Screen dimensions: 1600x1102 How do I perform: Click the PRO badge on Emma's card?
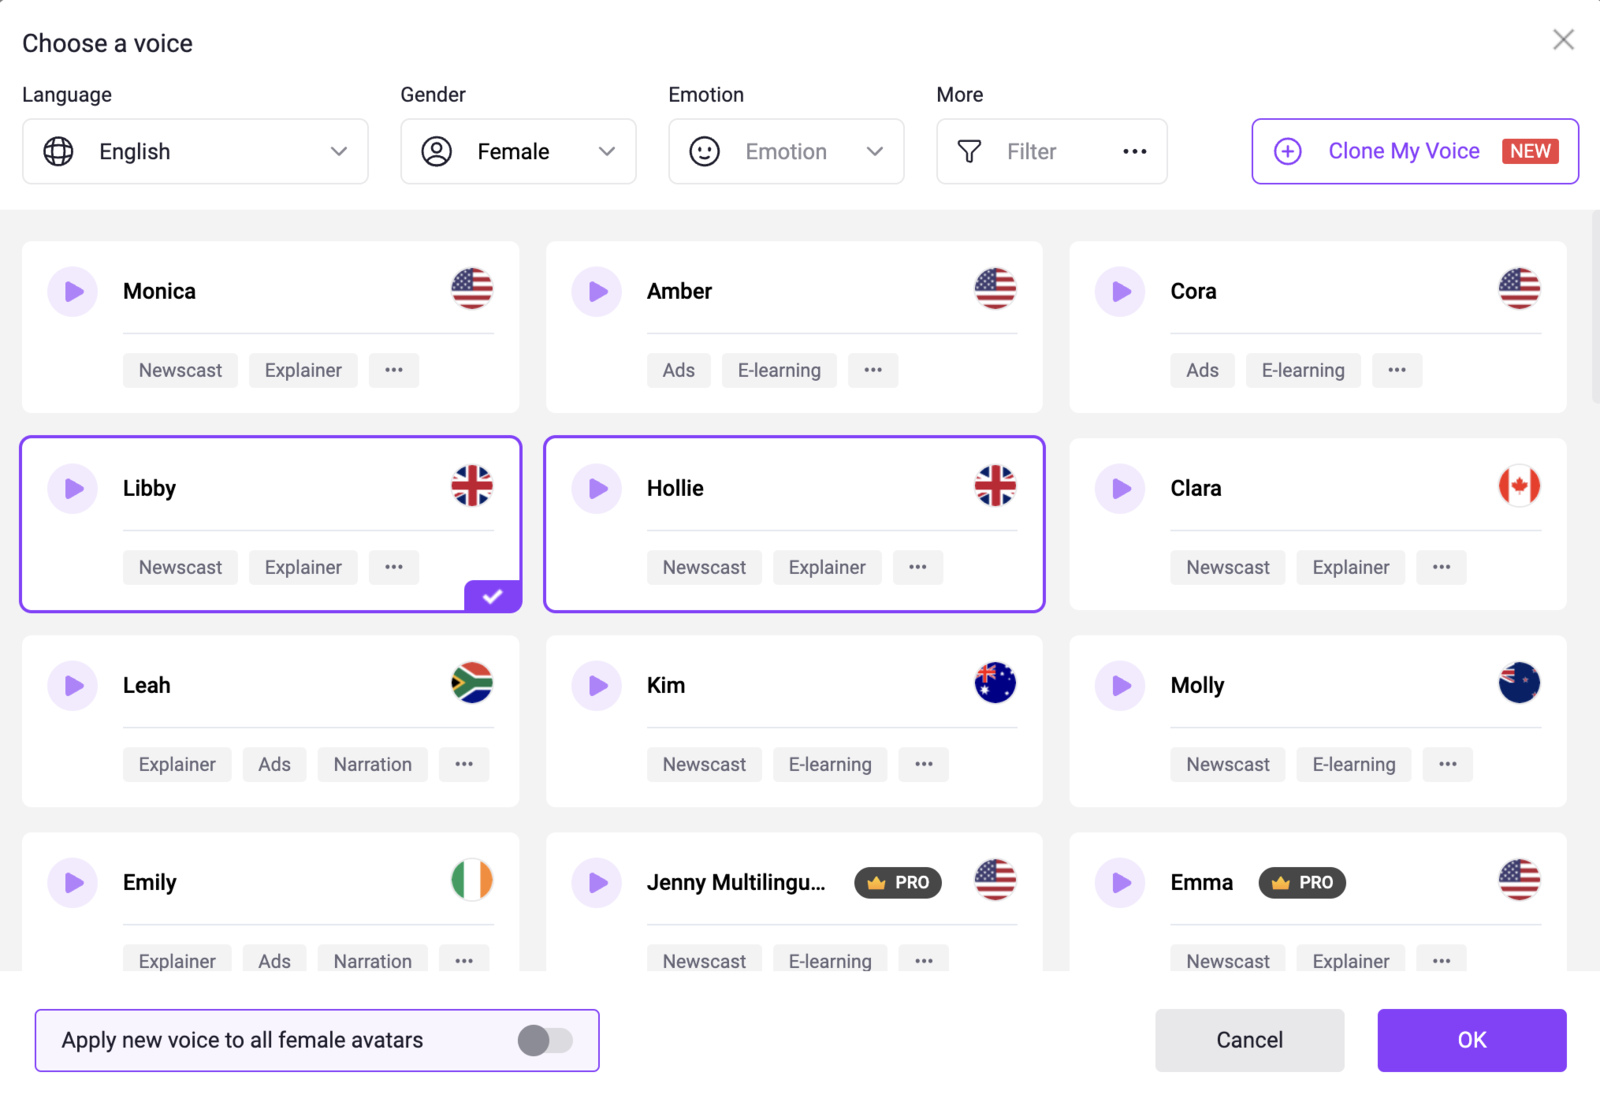point(1301,882)
